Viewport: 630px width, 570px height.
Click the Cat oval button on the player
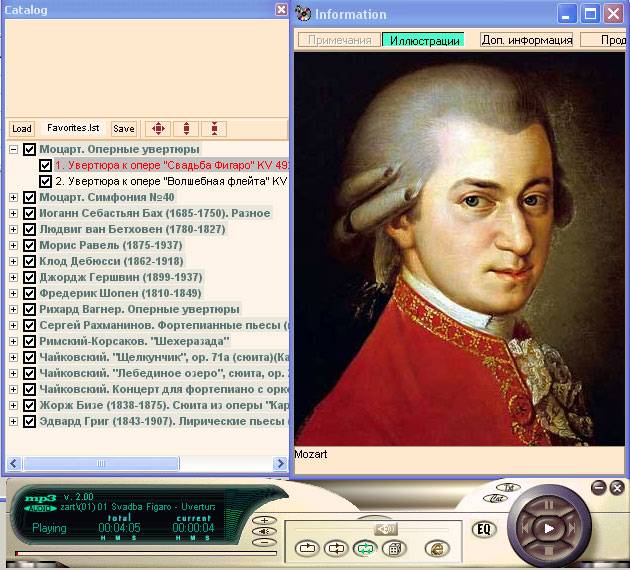(495, 499)
